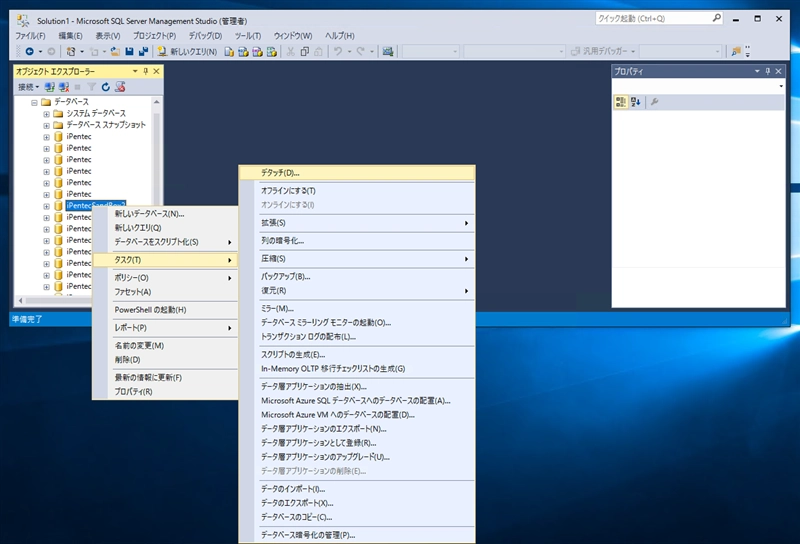Click the navigate backward toolbar icon
The height and width of the screenshot is (544, 800).
pyautogui.click(x=30, y=51)
